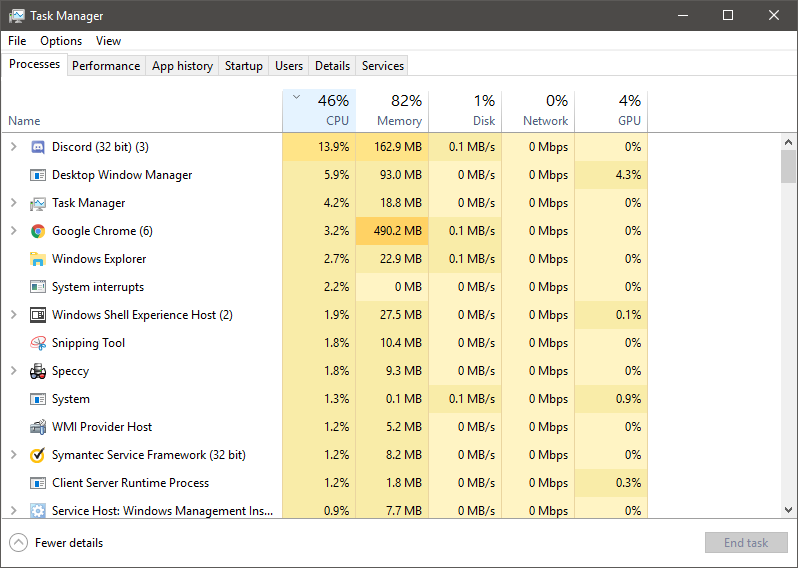Click the Desktop Window Manager icon
This screenshot has height=568, width=798.
click(38, 175)
